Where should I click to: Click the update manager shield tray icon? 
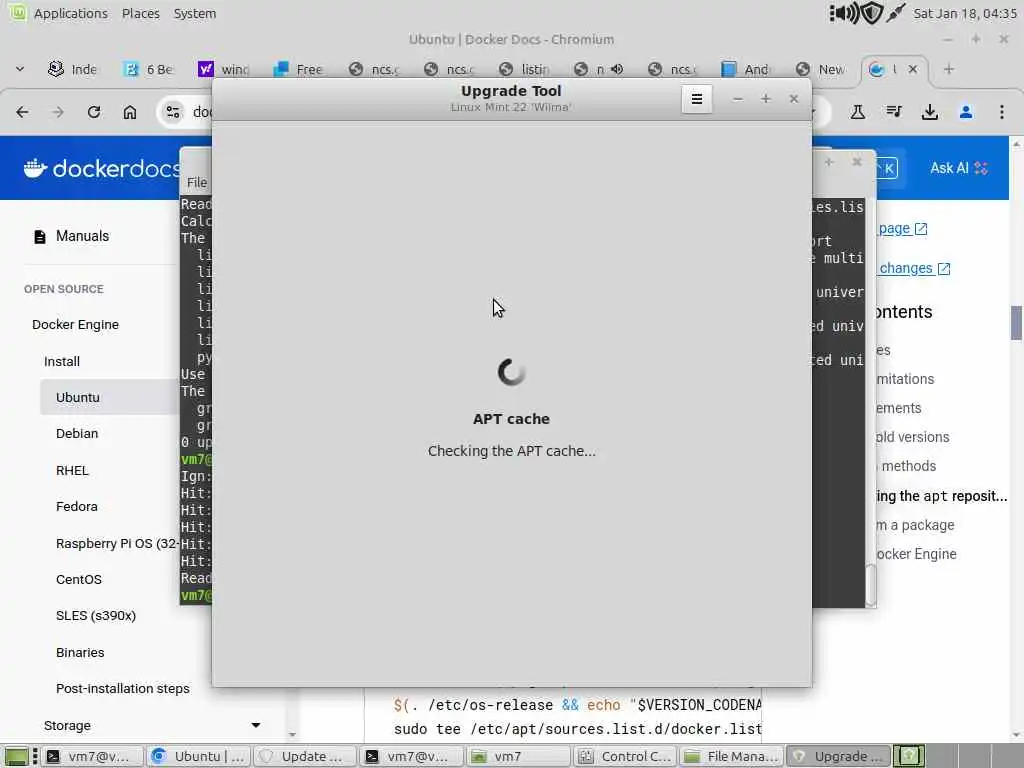(871, 13)
